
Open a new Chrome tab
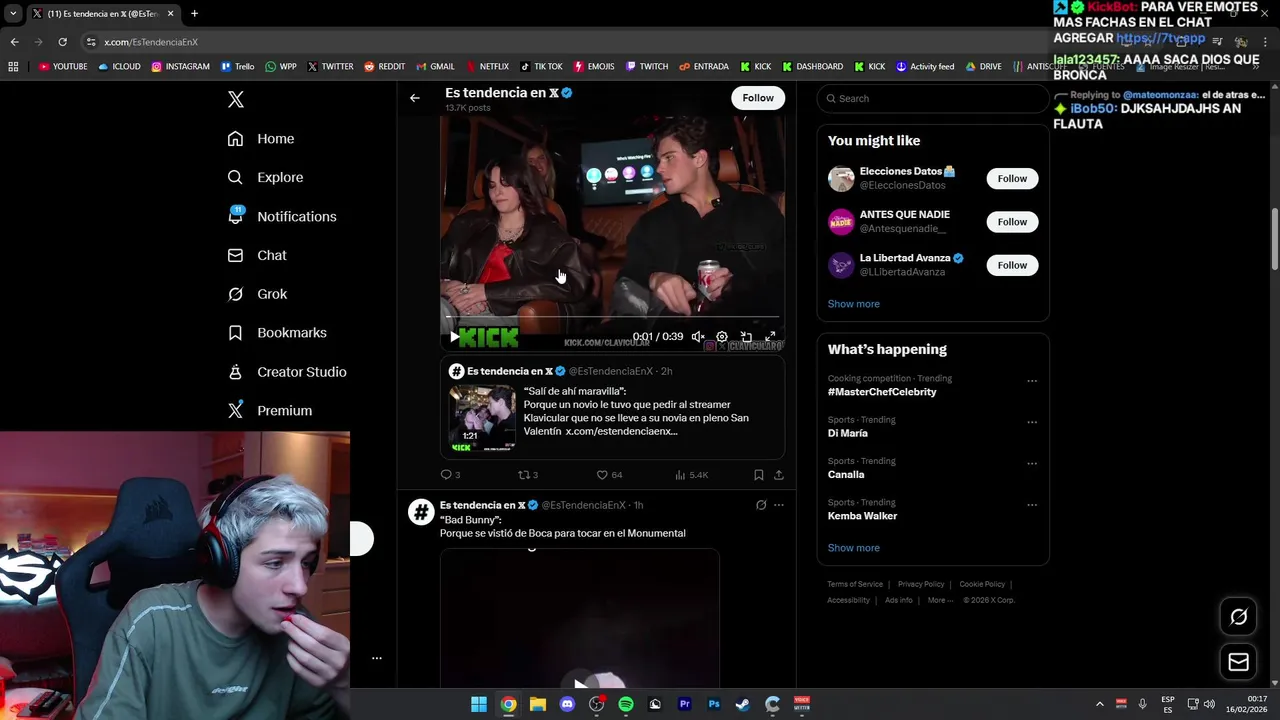(x=194, y=14)
